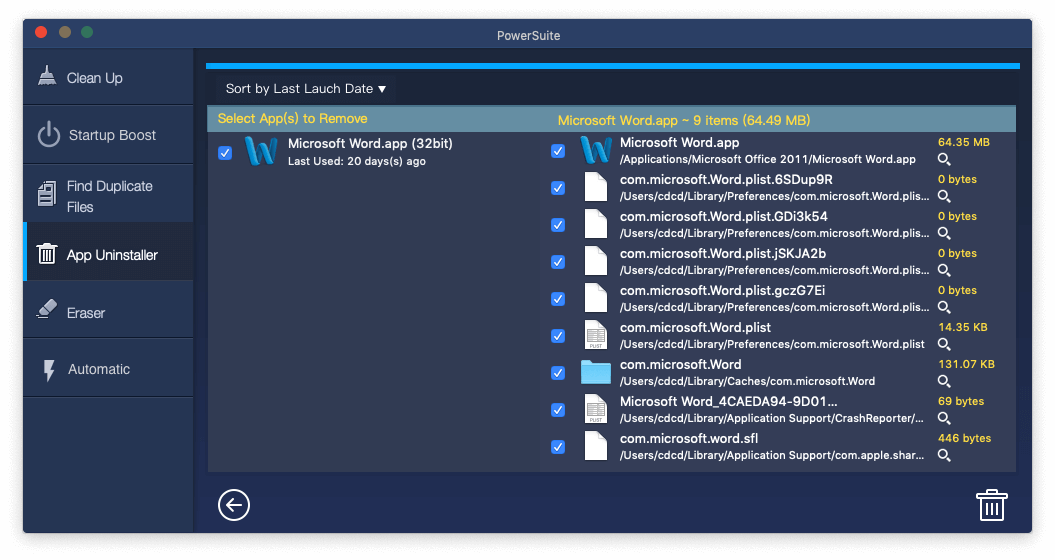1055x560 pixels.
Task: Uncheck com.microsoft.word.sfl item
Action: point(558,447)
